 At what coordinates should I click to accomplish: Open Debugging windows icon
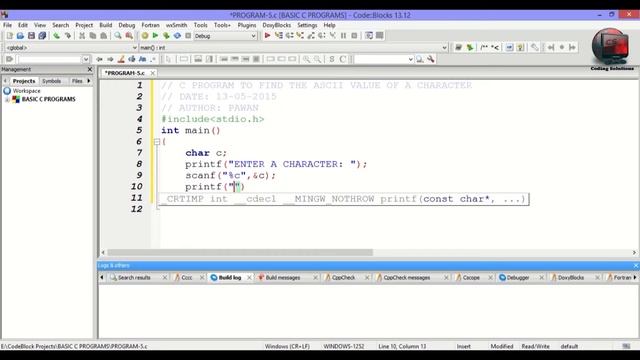(x=369, y=36)
